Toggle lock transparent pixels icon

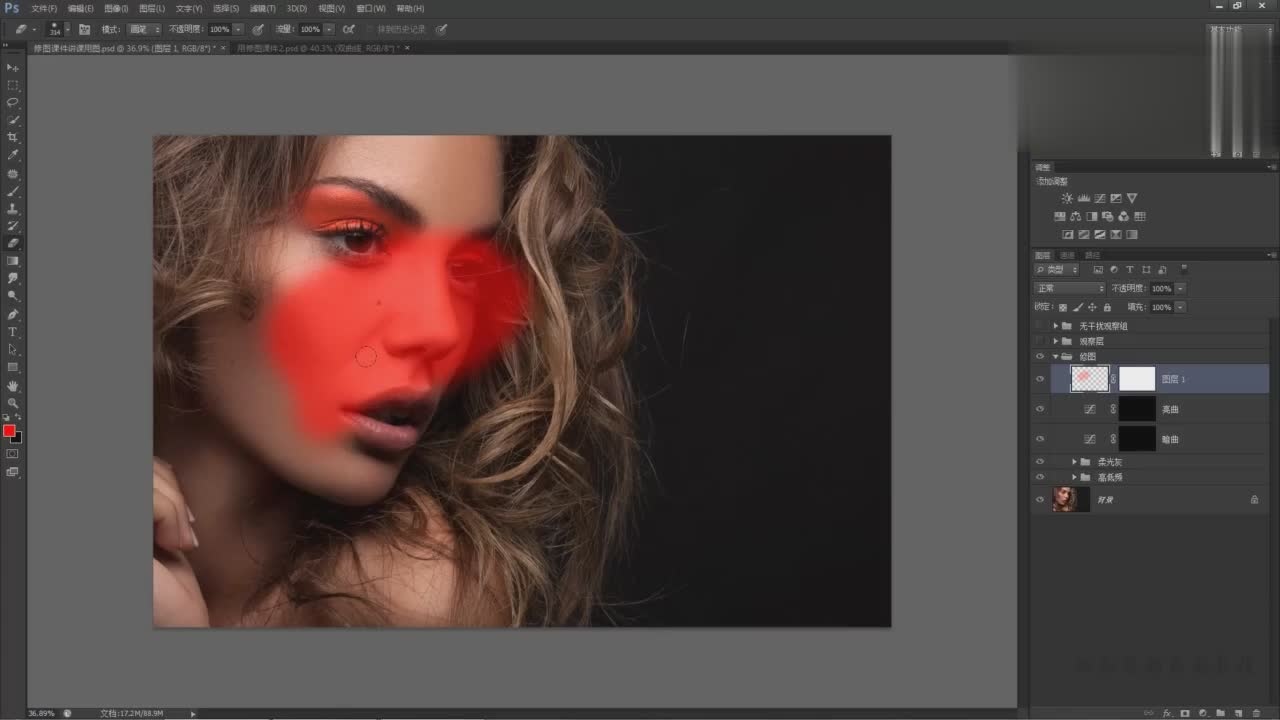[1063, 307]
